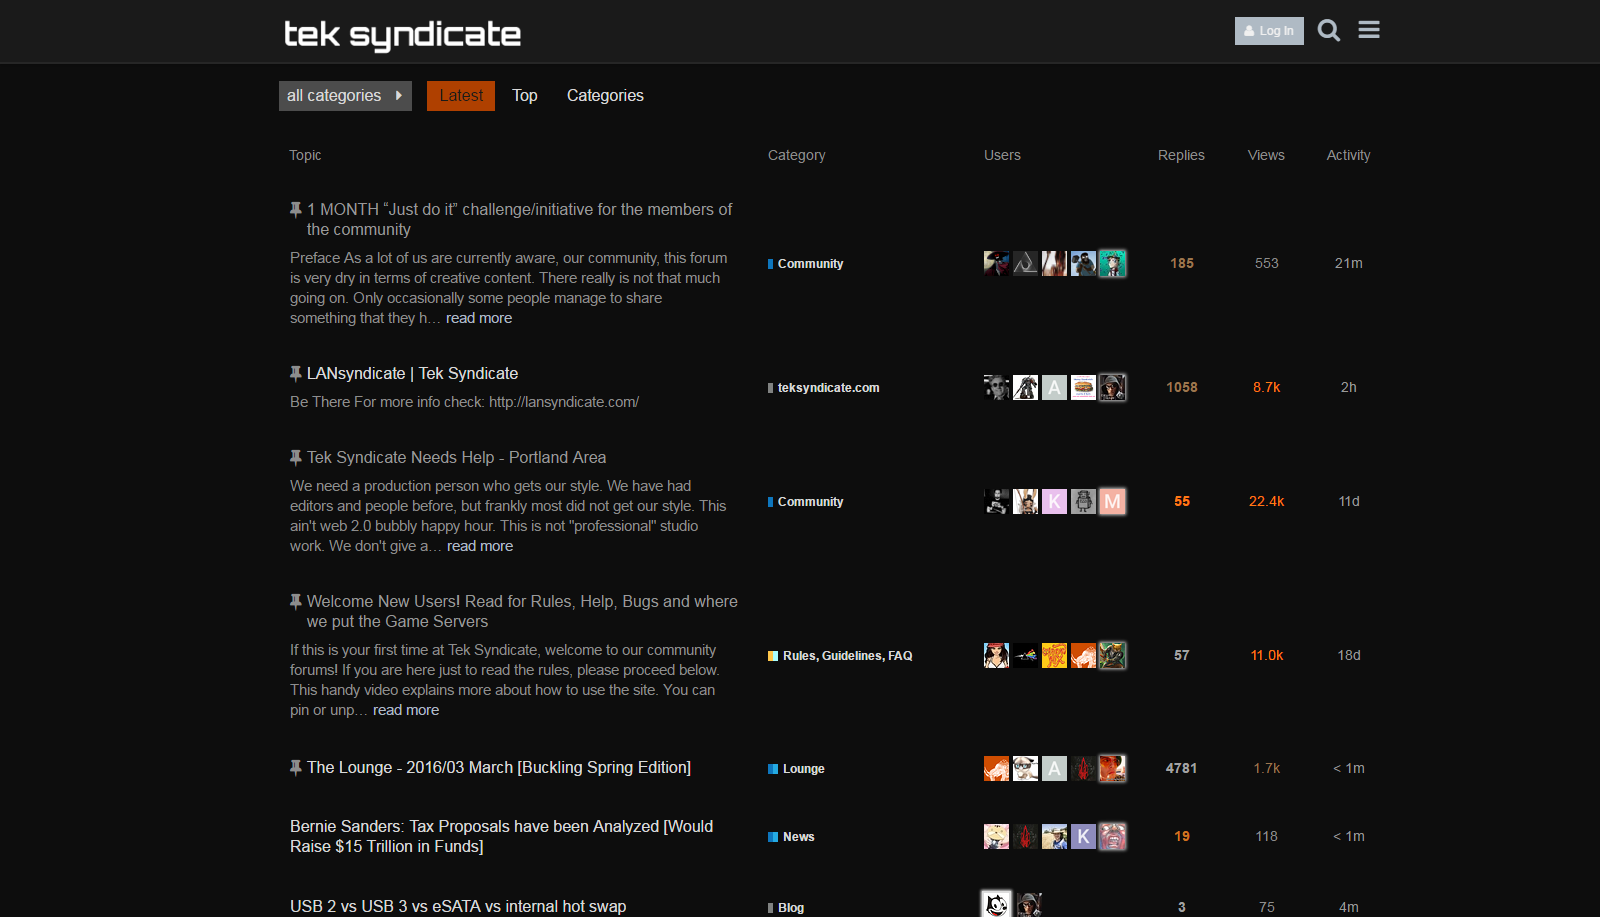Click 1058 replies count in LANsyndicate row

(1182, 387)
